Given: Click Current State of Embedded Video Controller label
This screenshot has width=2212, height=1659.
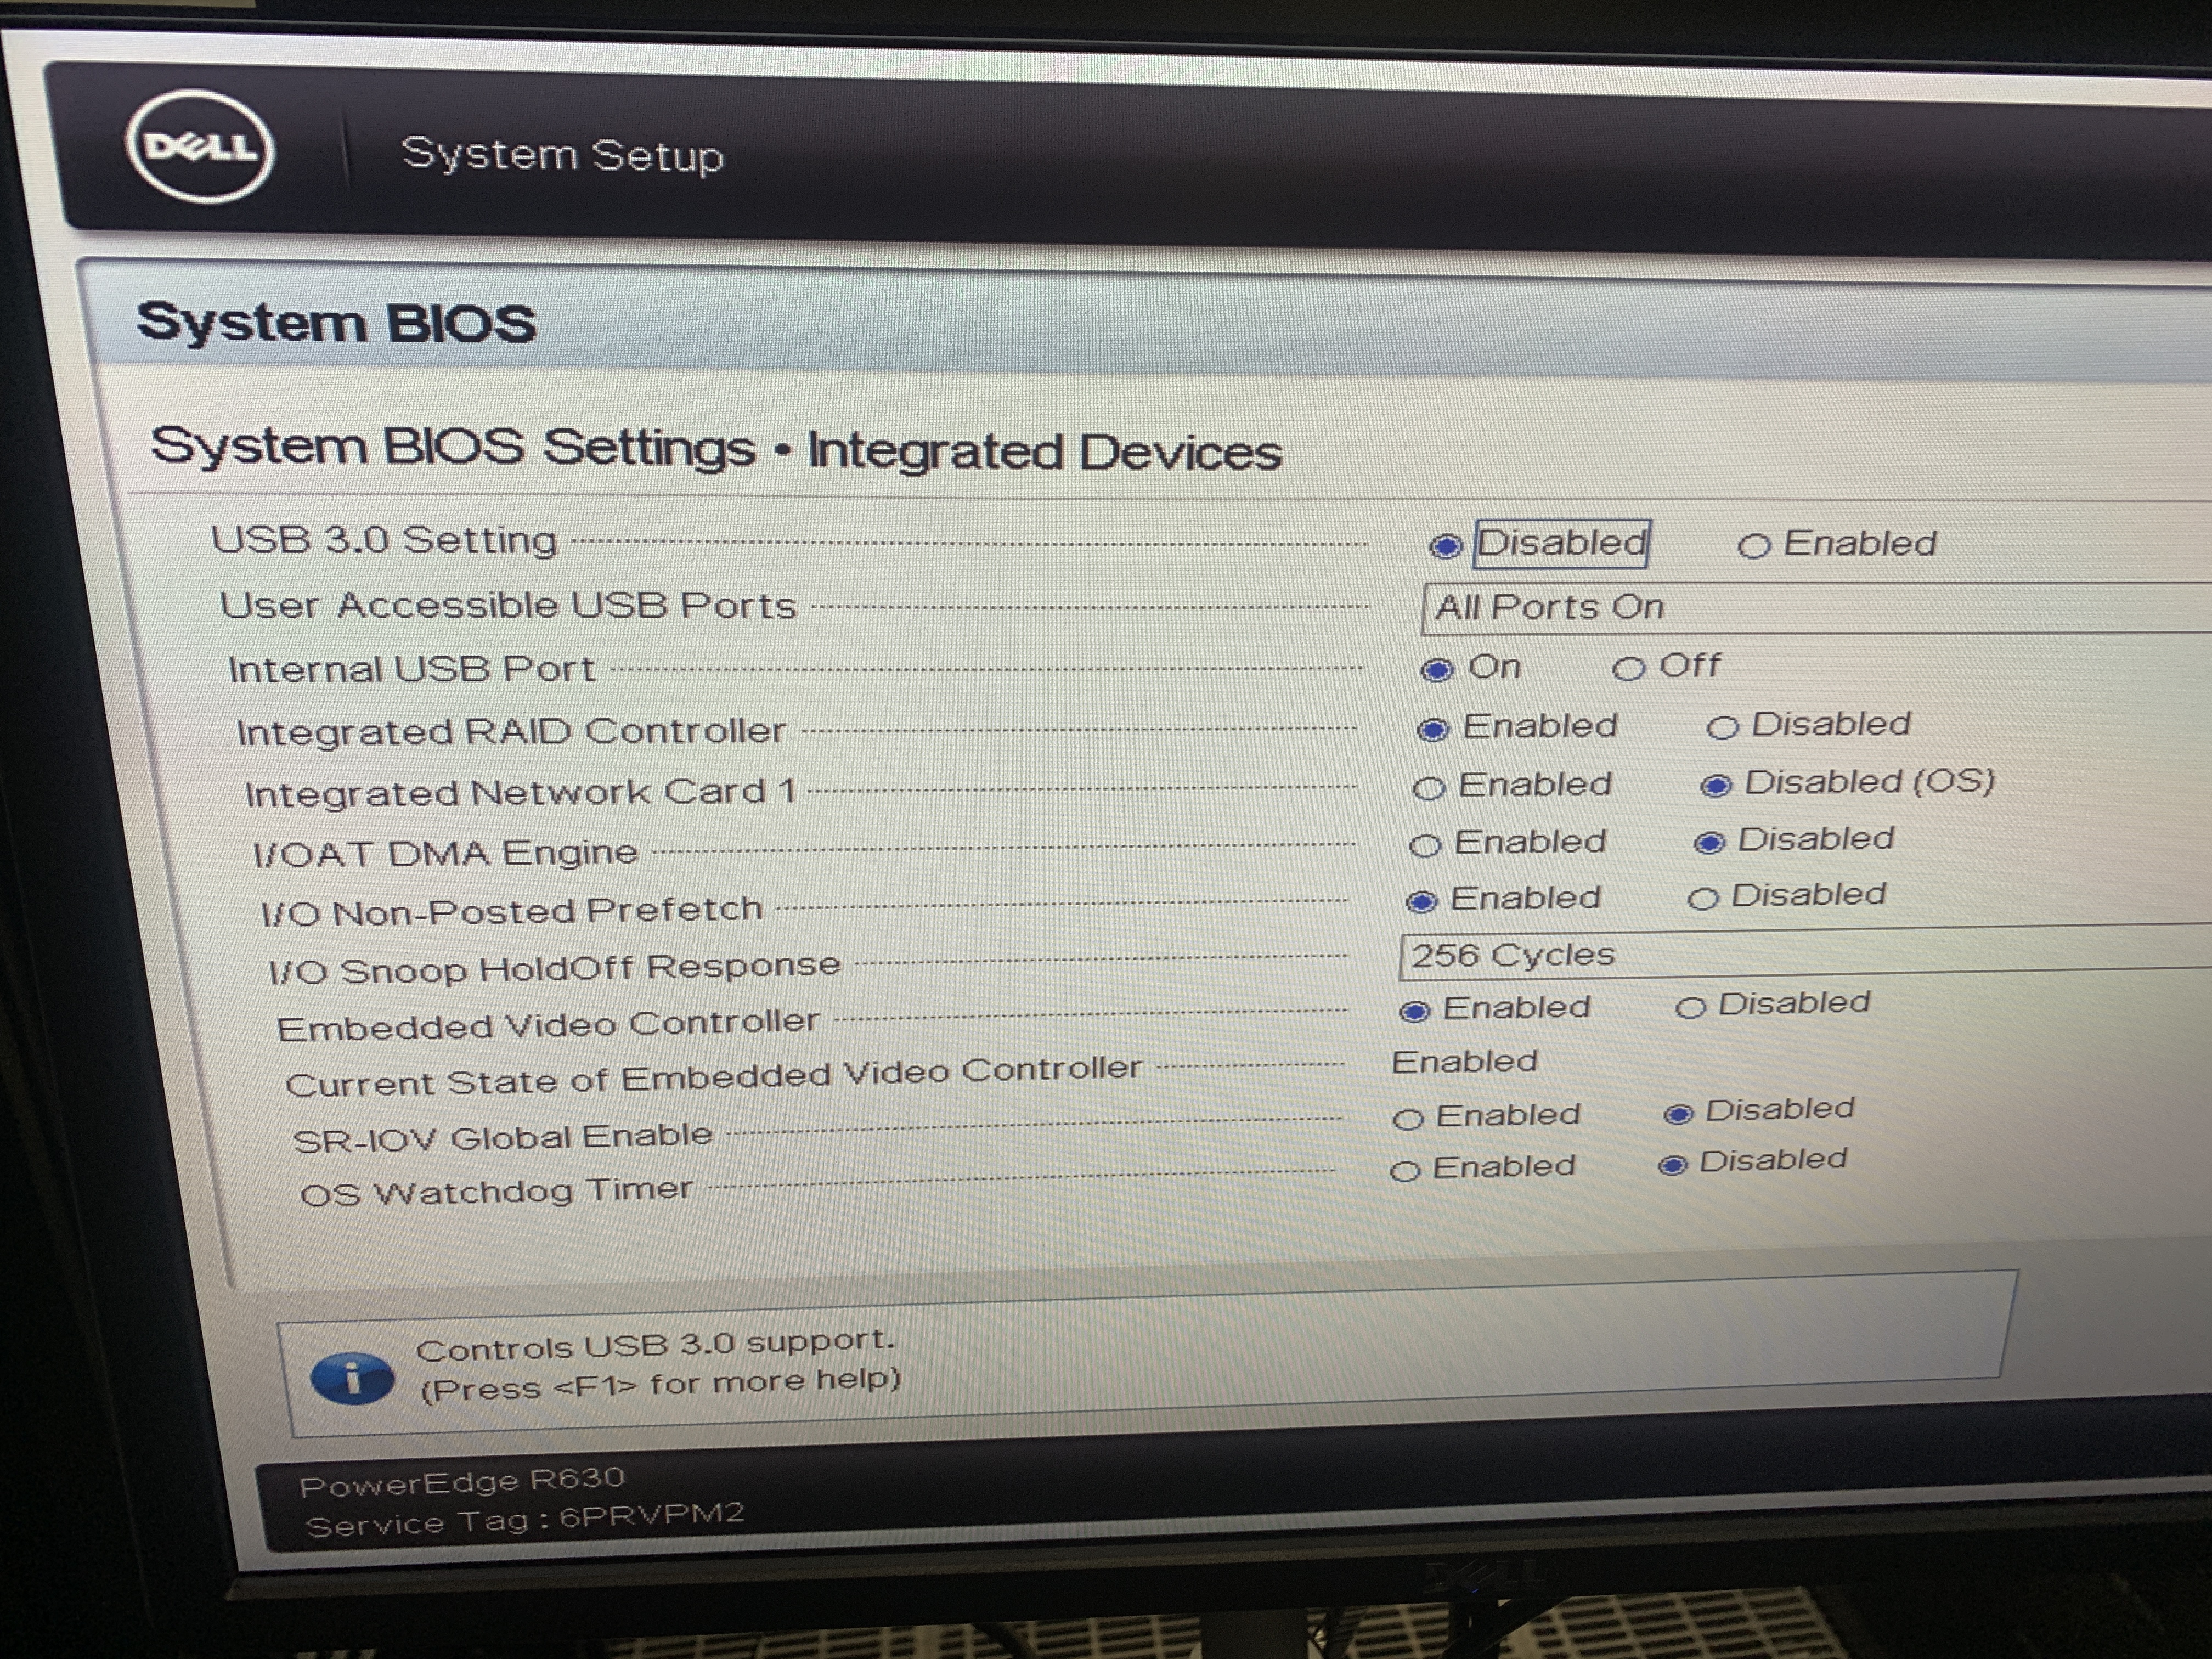Looking at the screenshot, I should point(713,1076).
